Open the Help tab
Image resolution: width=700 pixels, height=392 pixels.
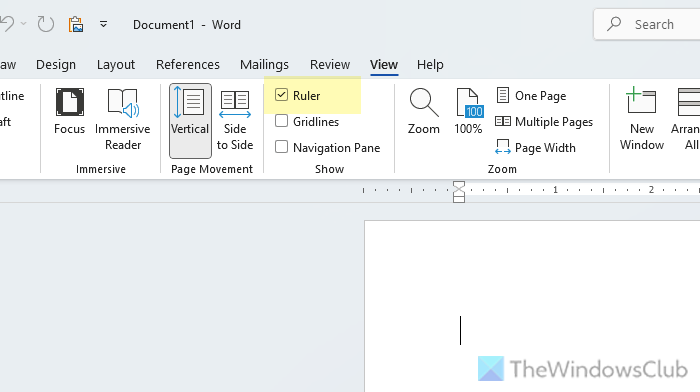click(x=430, y=65)
